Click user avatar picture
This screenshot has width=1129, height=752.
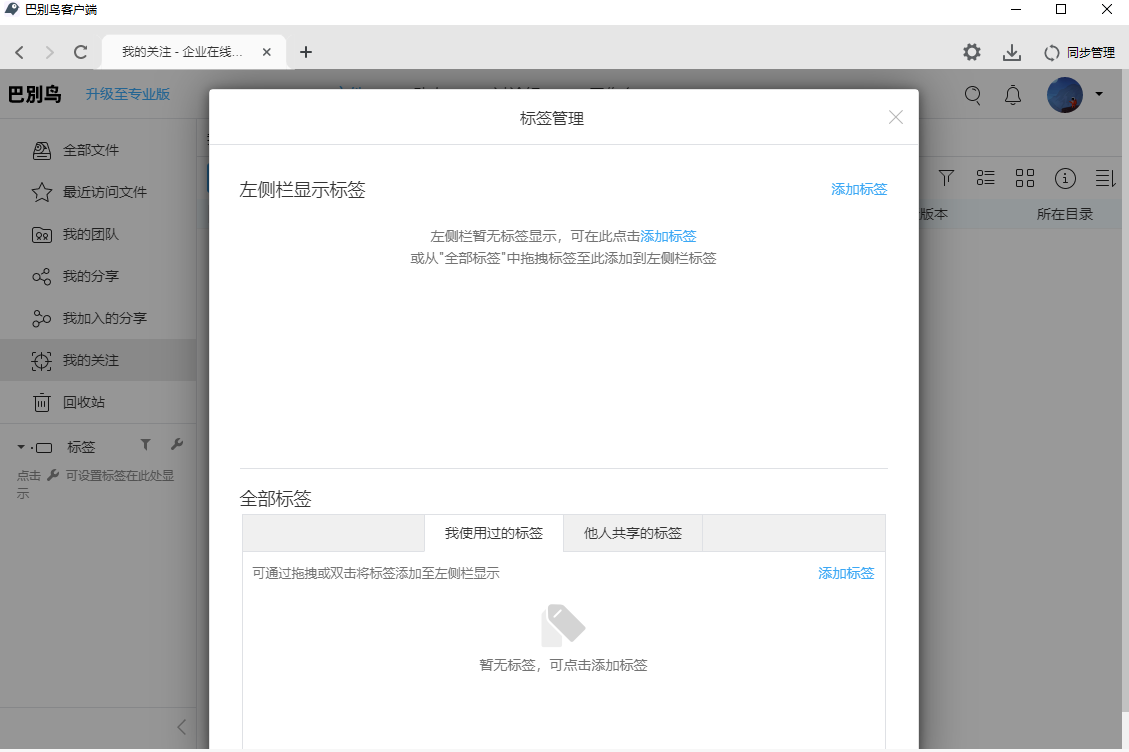point(1065,94)
